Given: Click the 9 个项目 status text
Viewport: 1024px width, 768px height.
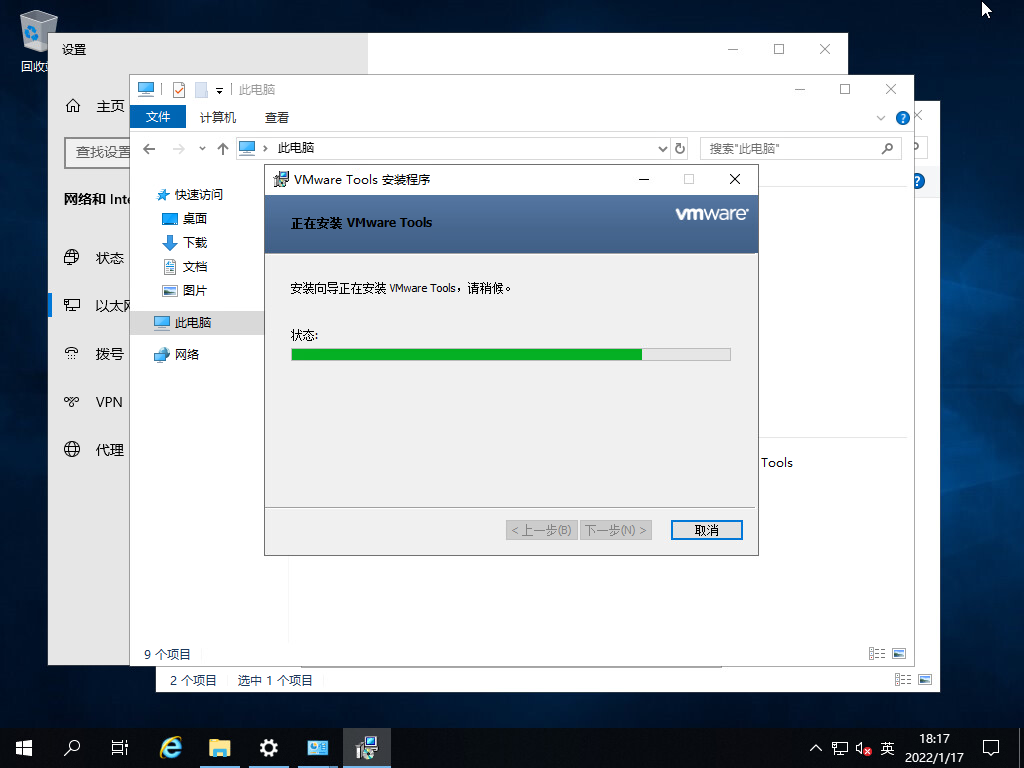Looking at the screenshot, I should coord(167,654).
